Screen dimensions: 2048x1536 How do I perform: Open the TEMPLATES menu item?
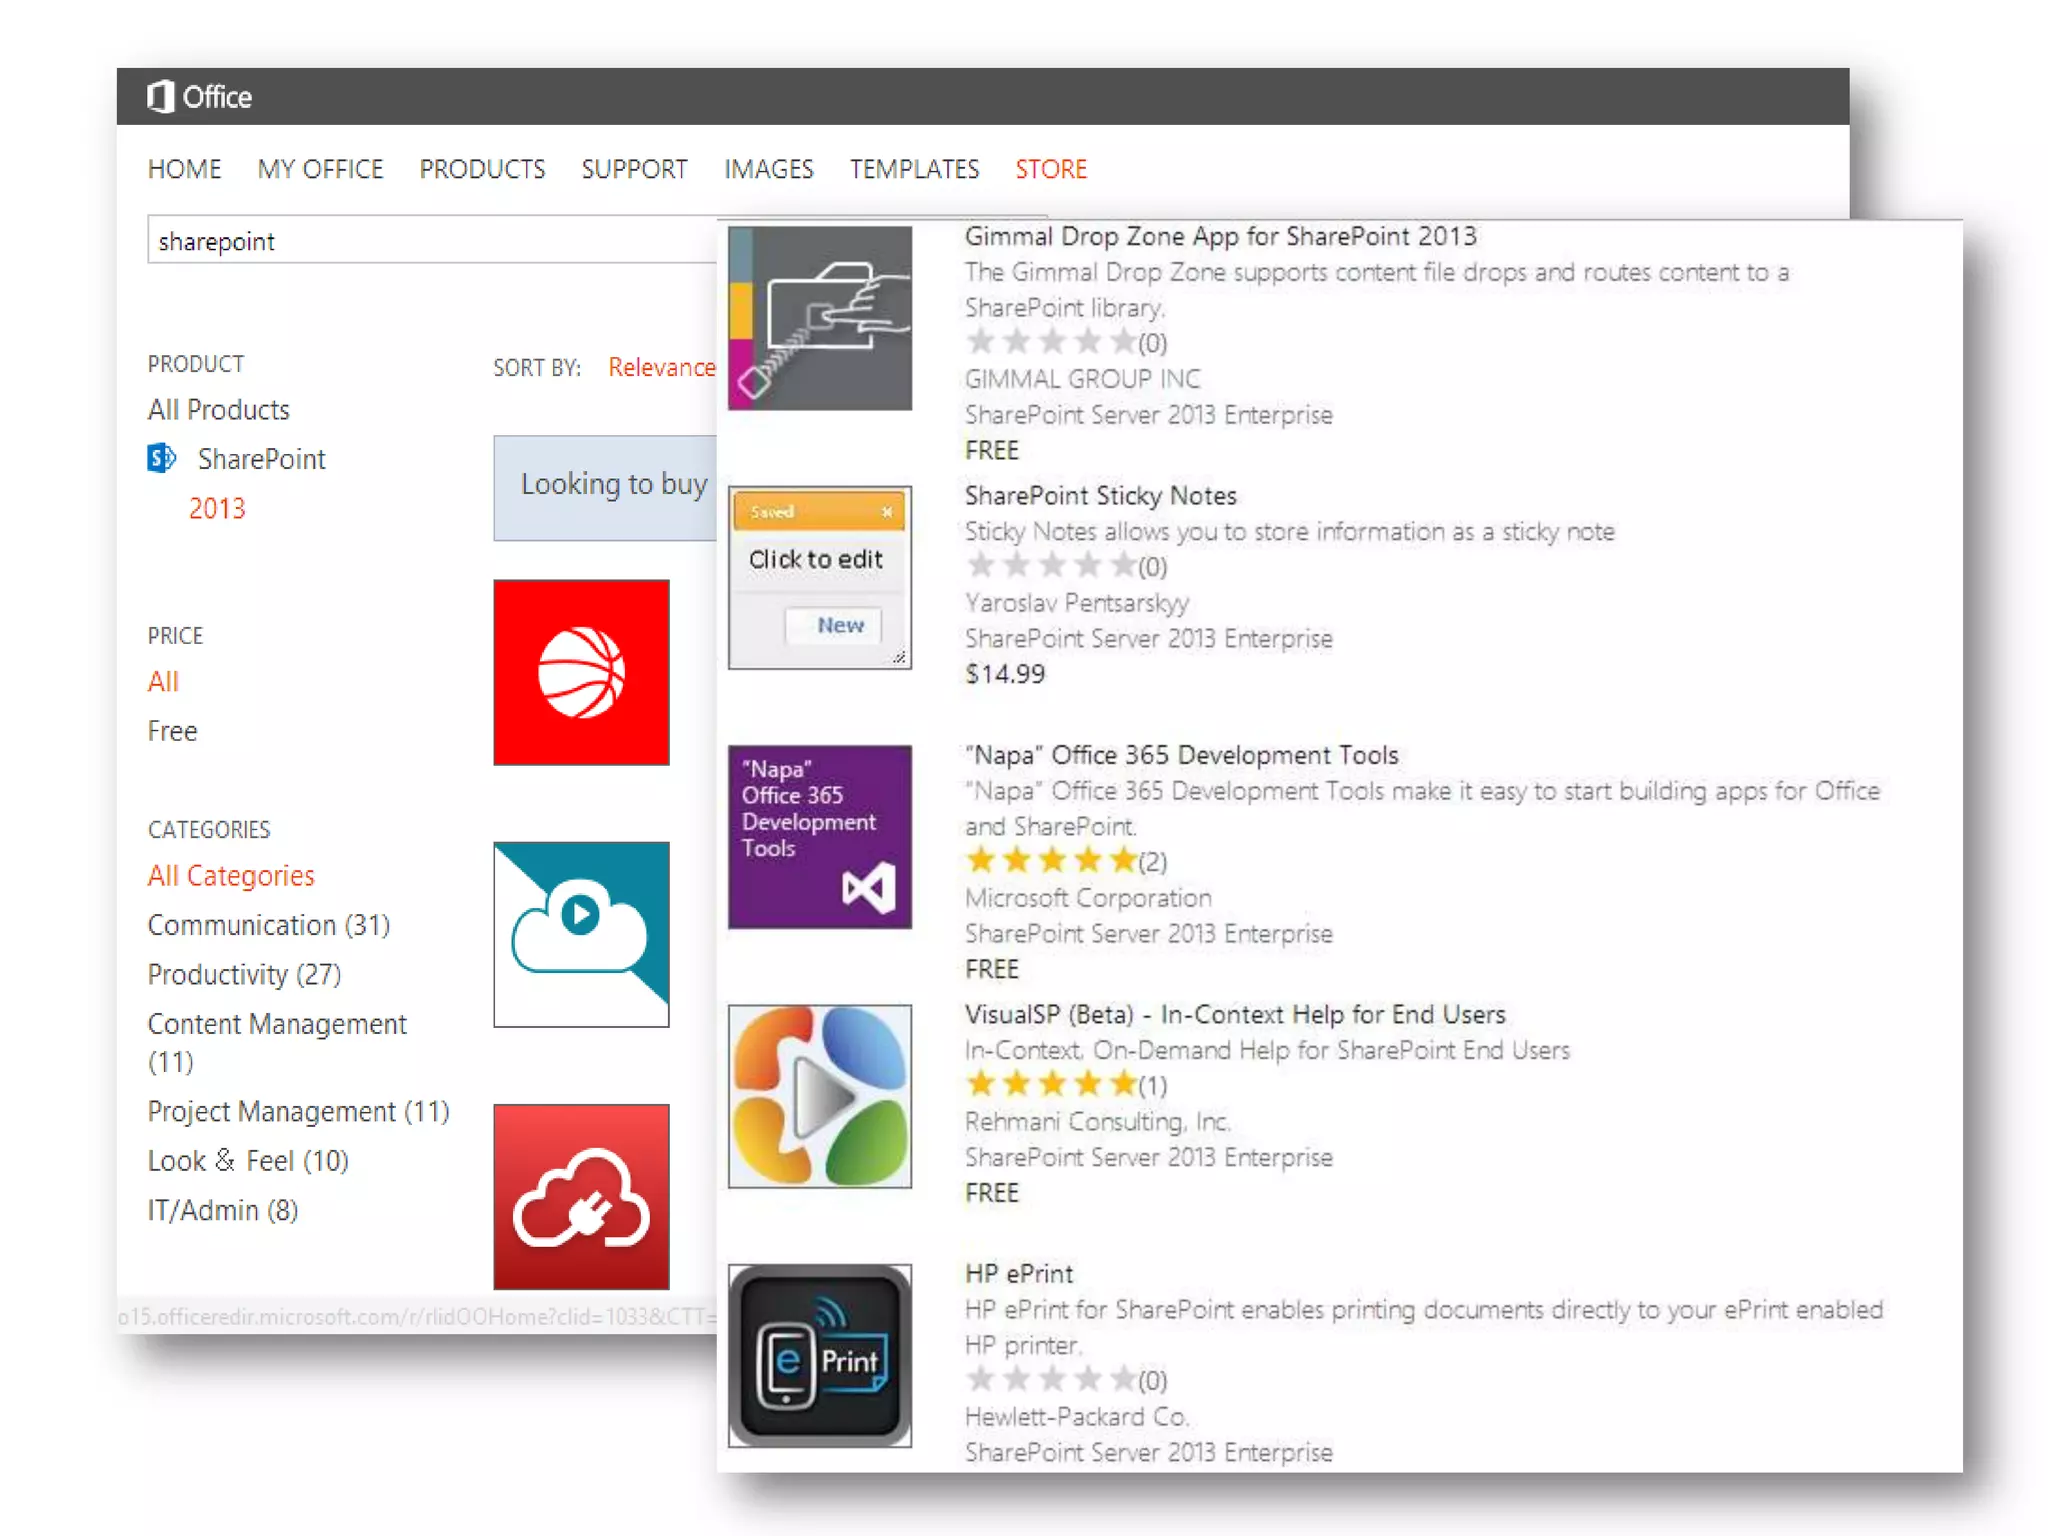[x=914, y=169]
